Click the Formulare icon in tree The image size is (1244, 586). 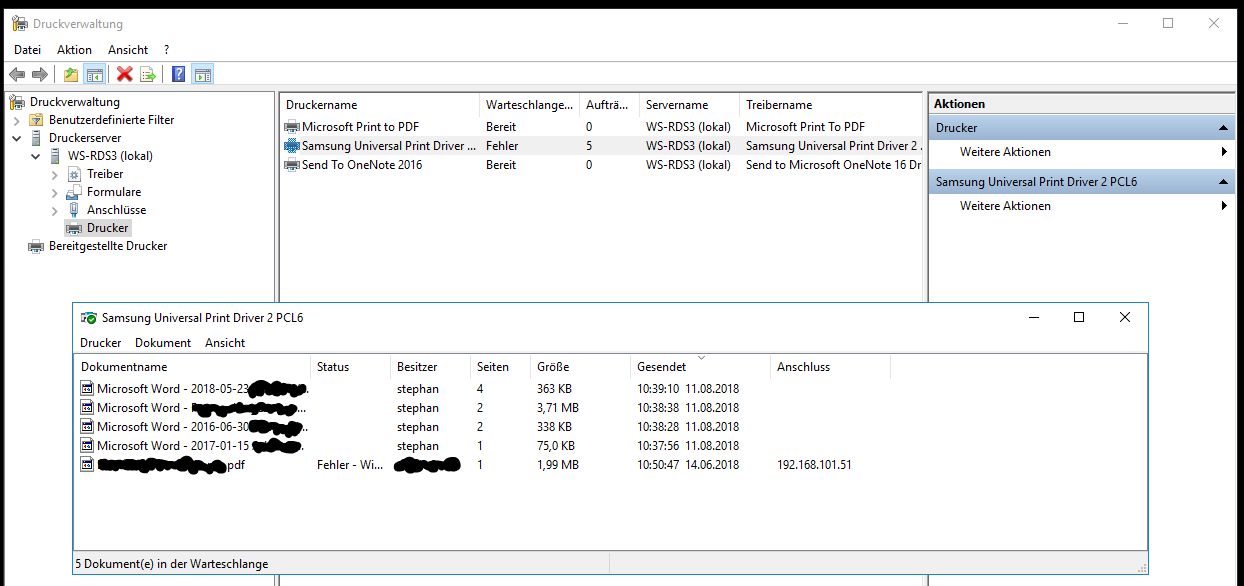point(75,192)
